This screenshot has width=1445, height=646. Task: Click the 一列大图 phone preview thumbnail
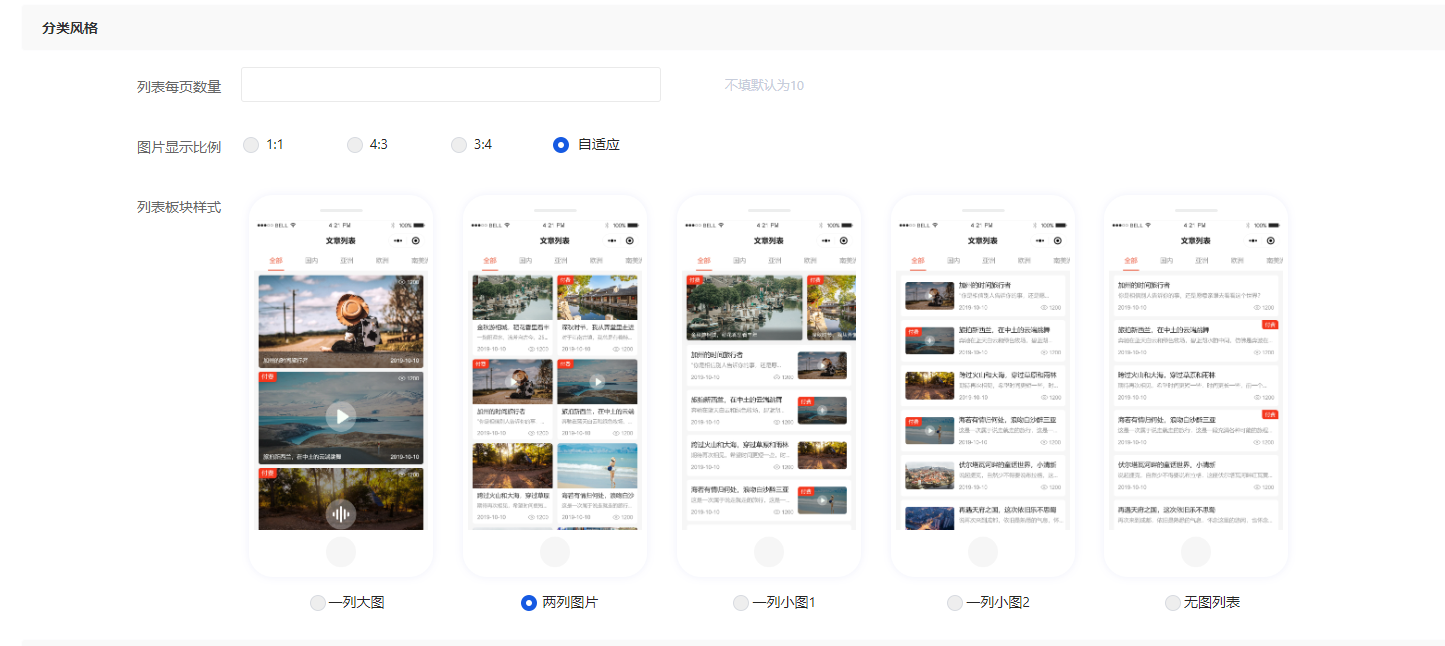click(341, 386)
